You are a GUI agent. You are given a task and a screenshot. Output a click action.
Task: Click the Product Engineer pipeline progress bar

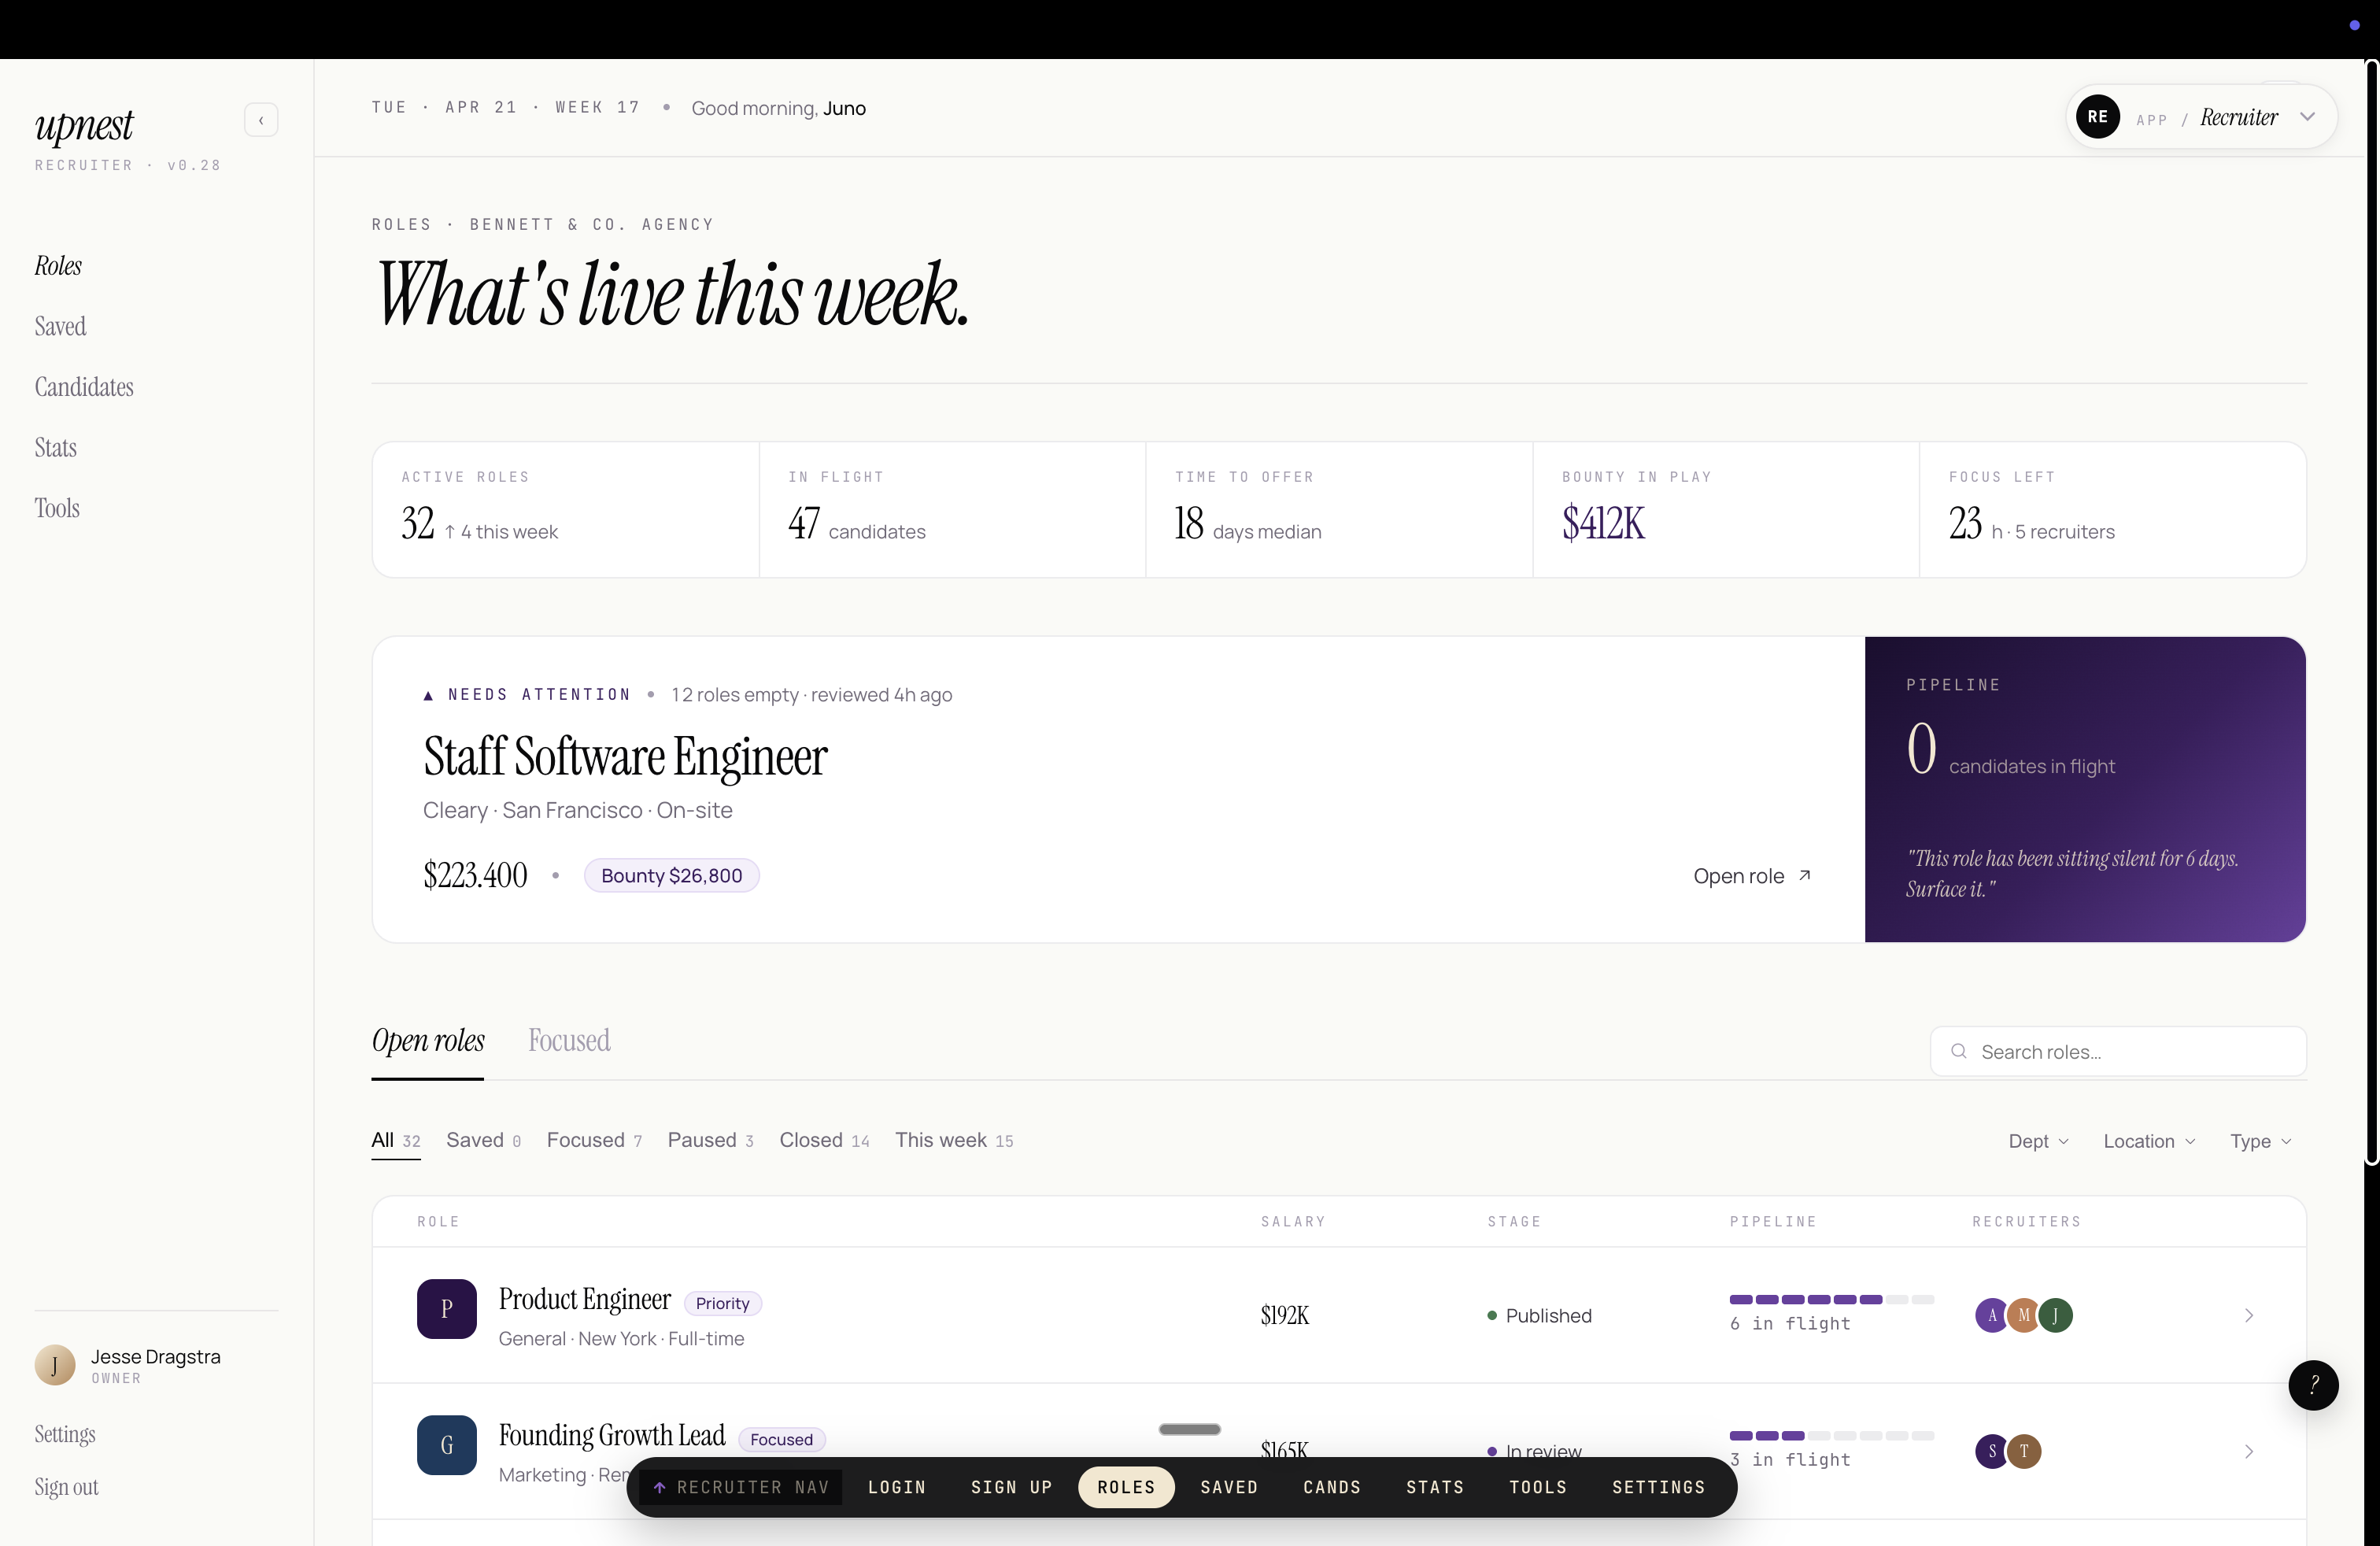coord(1832,1299)
